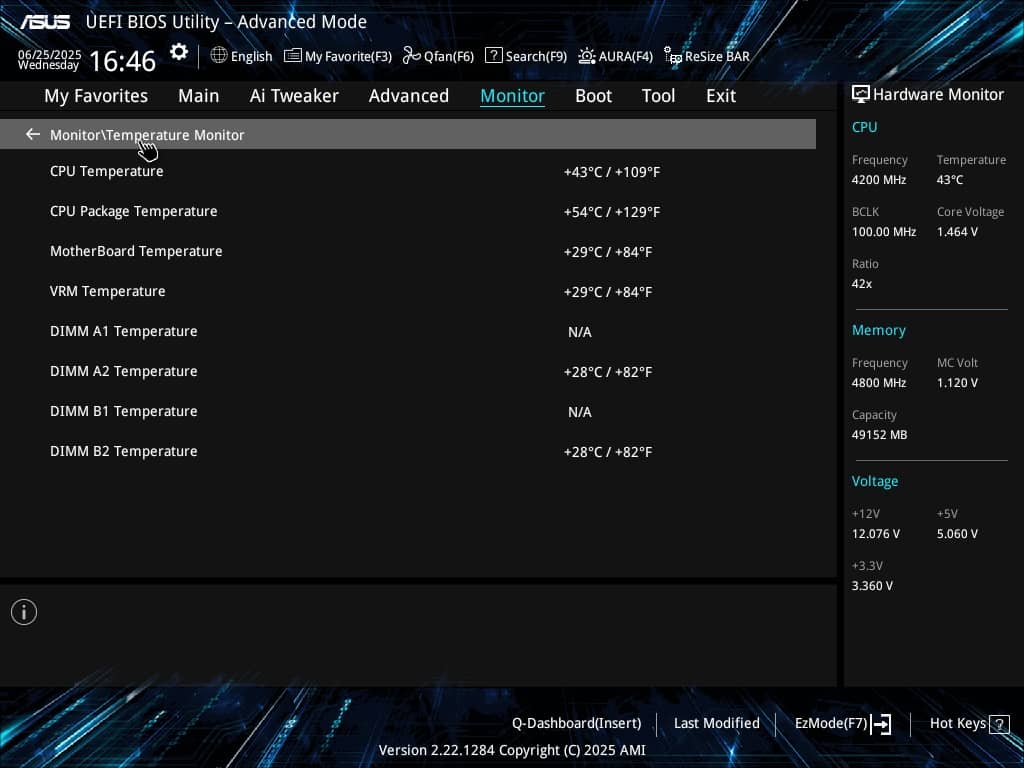The height and width of the screenshot is (768, 1024).
Task: Click Monitor\Temperature Monitor breadcrumb
Action: click(x=147, y=135)
